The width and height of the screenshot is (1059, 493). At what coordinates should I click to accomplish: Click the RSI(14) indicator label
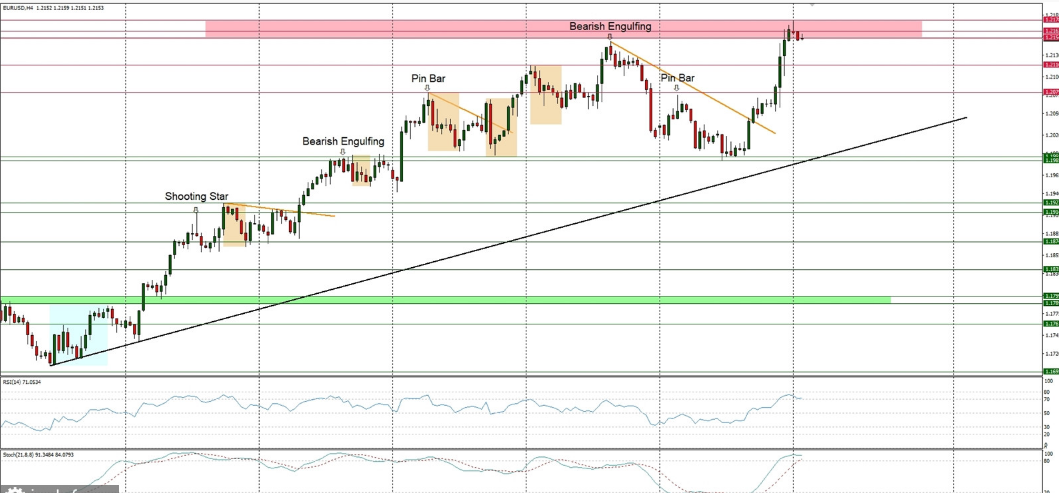tap(20, 382)
